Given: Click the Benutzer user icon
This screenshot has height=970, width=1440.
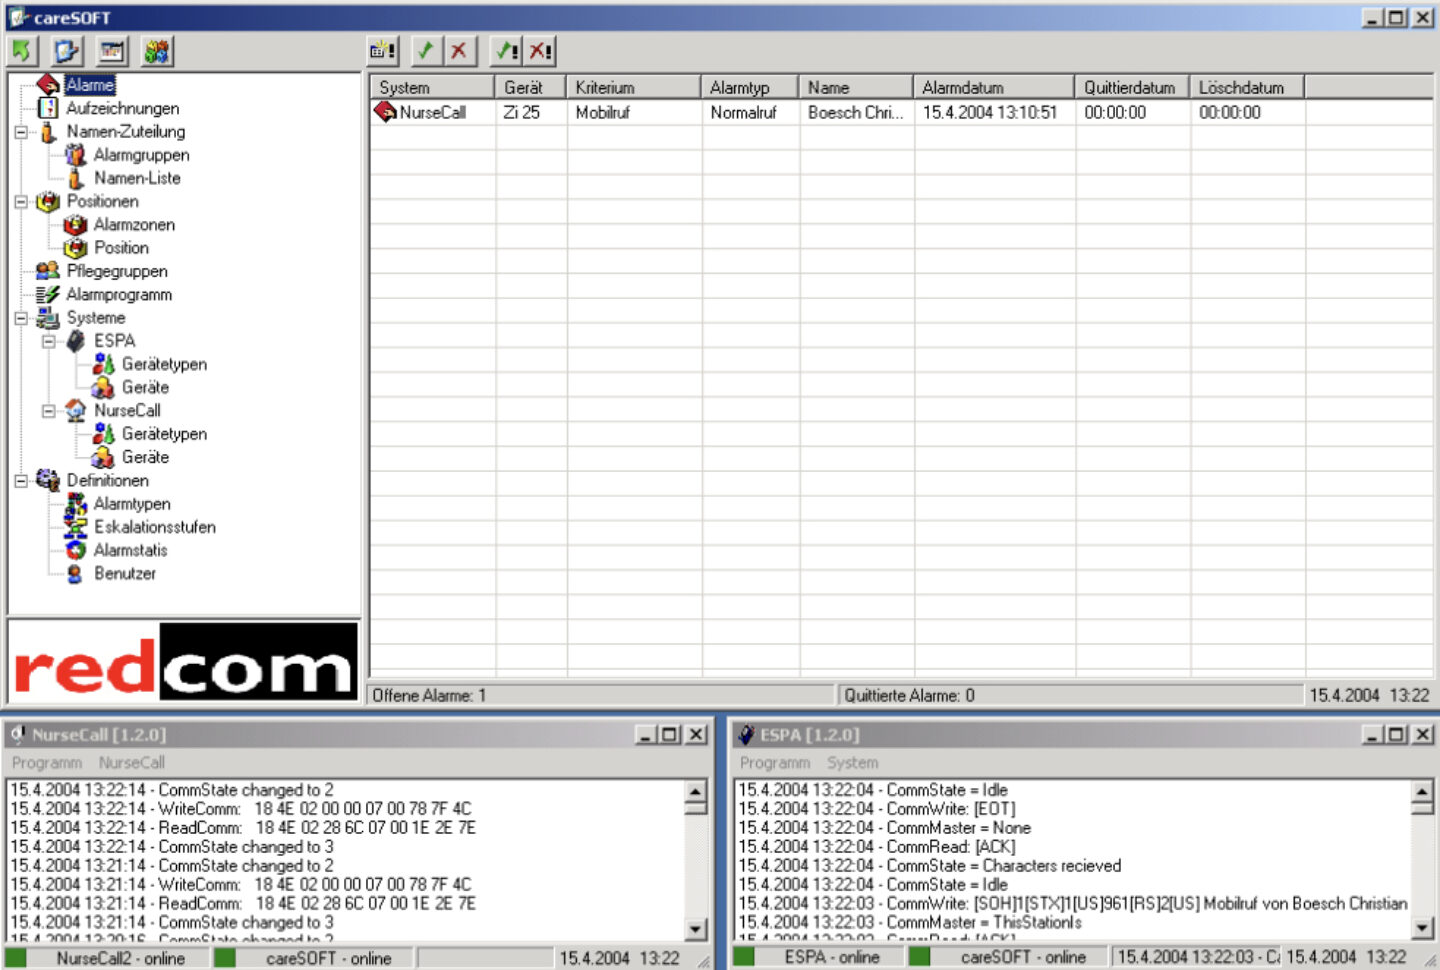Looking at the screenshot, I should (x=75, y=573).
